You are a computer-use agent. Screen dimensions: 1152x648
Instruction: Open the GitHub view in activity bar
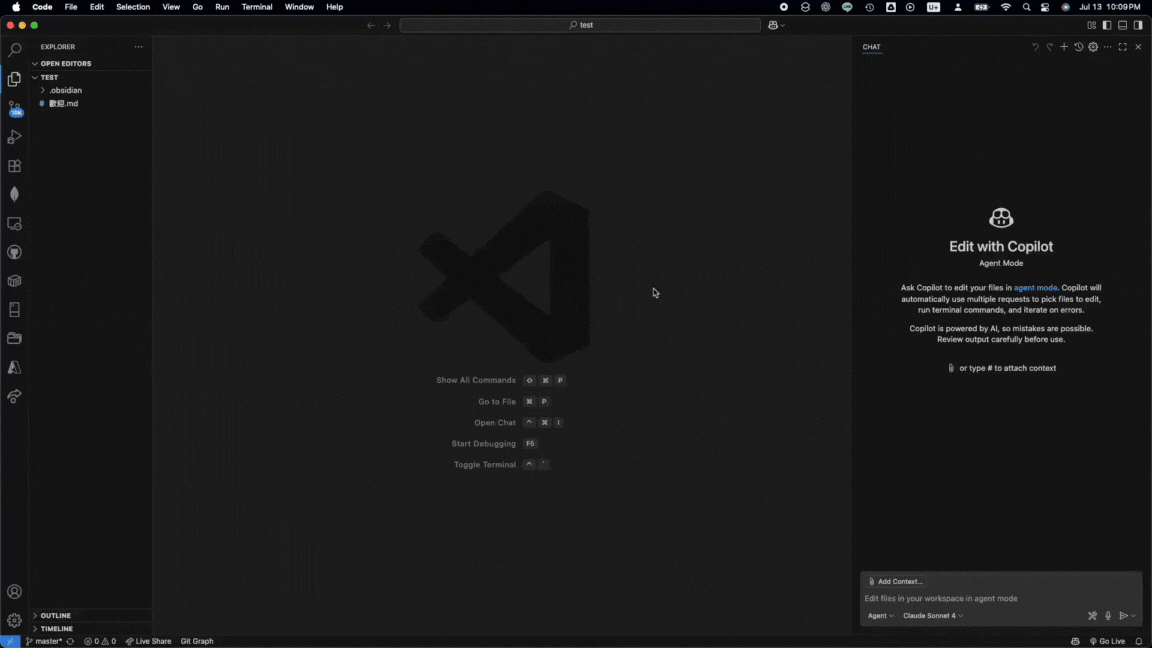coord(14,253)
